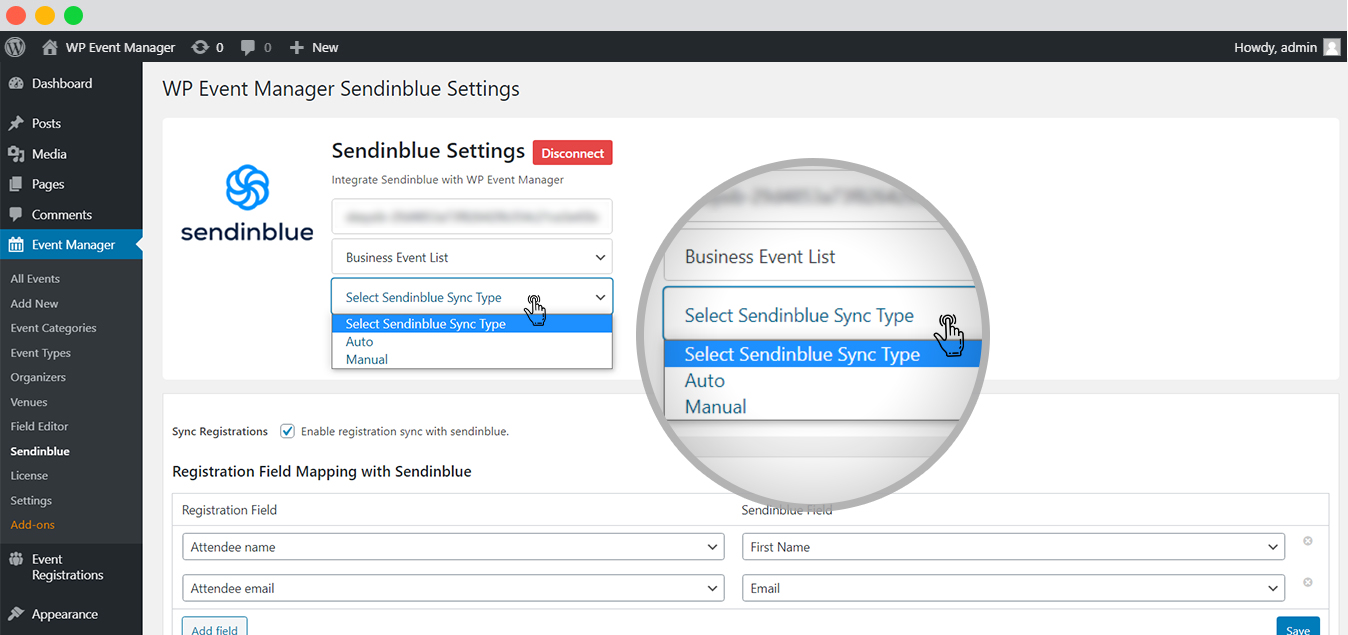
Task: Remove the Attendee email mapping row
Action: 1307,582
